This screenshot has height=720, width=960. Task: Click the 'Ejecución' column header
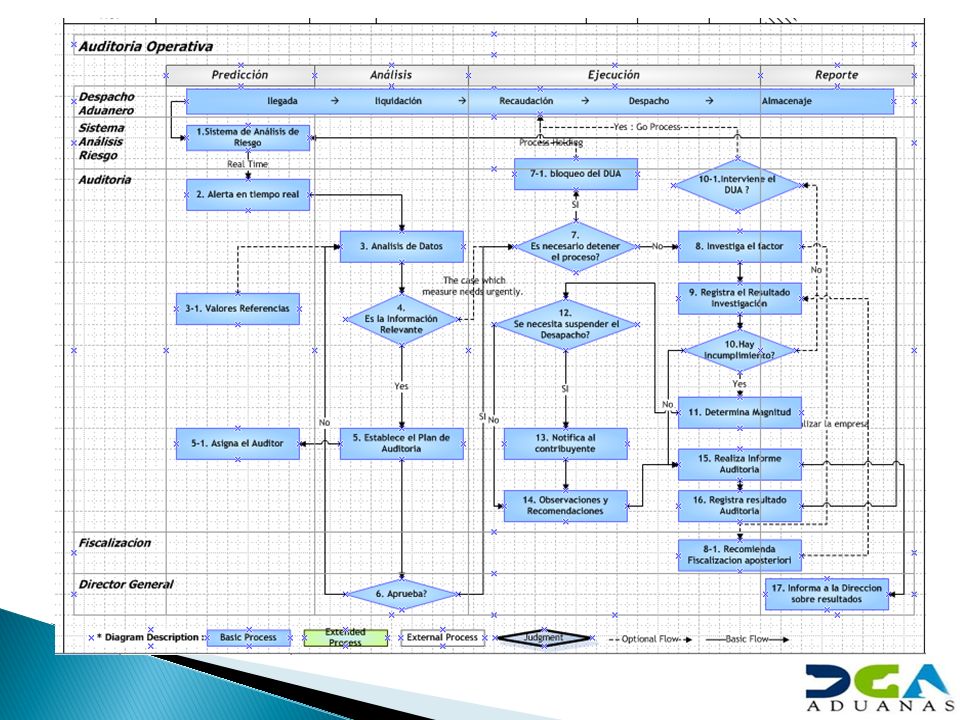[613, 75]
